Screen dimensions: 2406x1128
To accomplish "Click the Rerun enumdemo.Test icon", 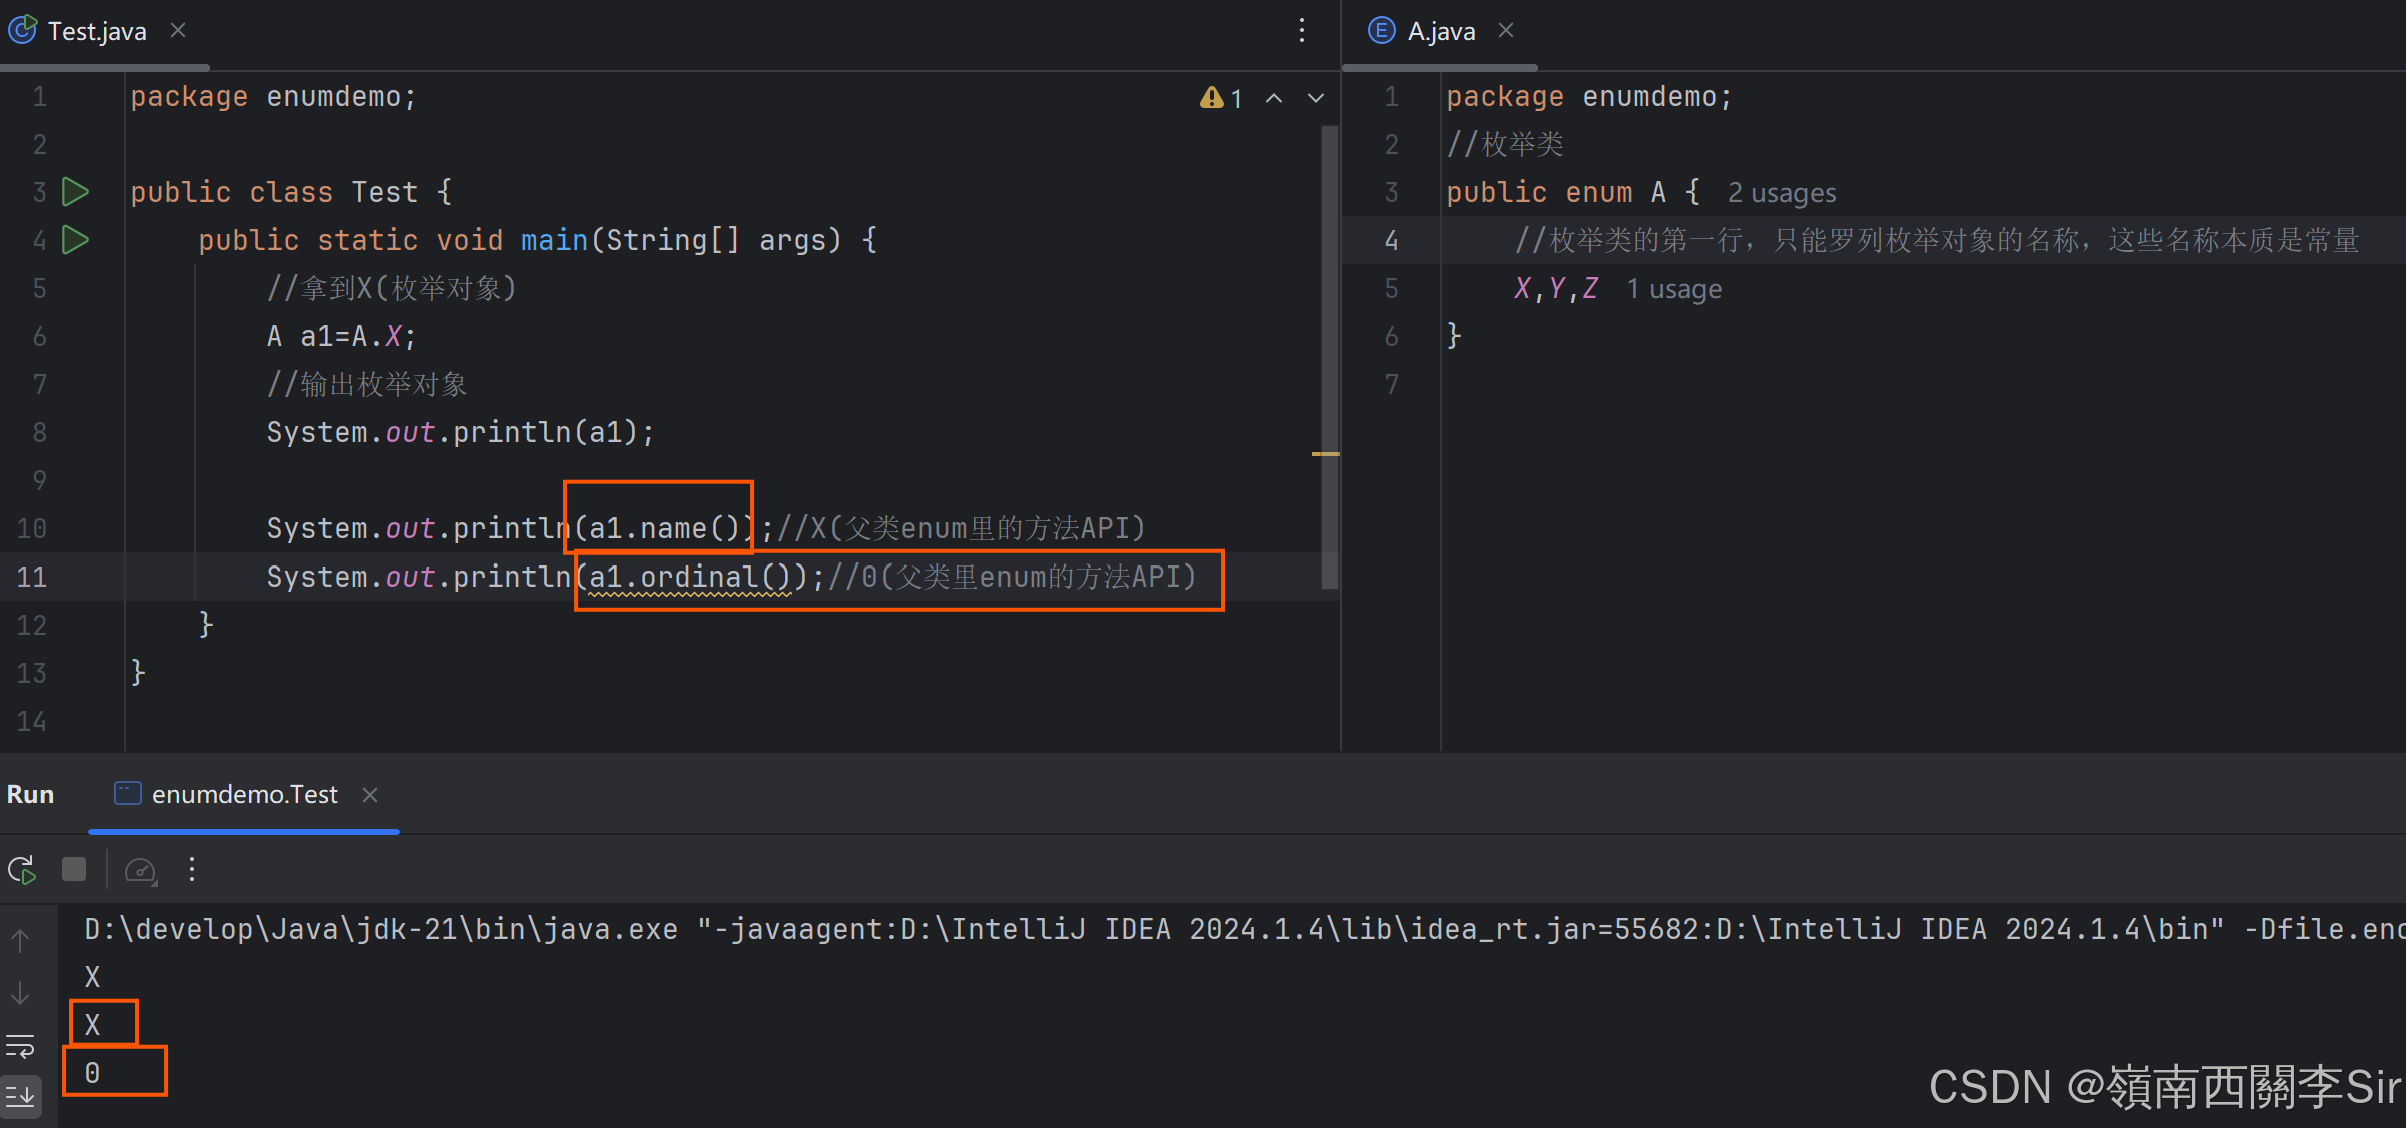I will (x=22, y=870).
